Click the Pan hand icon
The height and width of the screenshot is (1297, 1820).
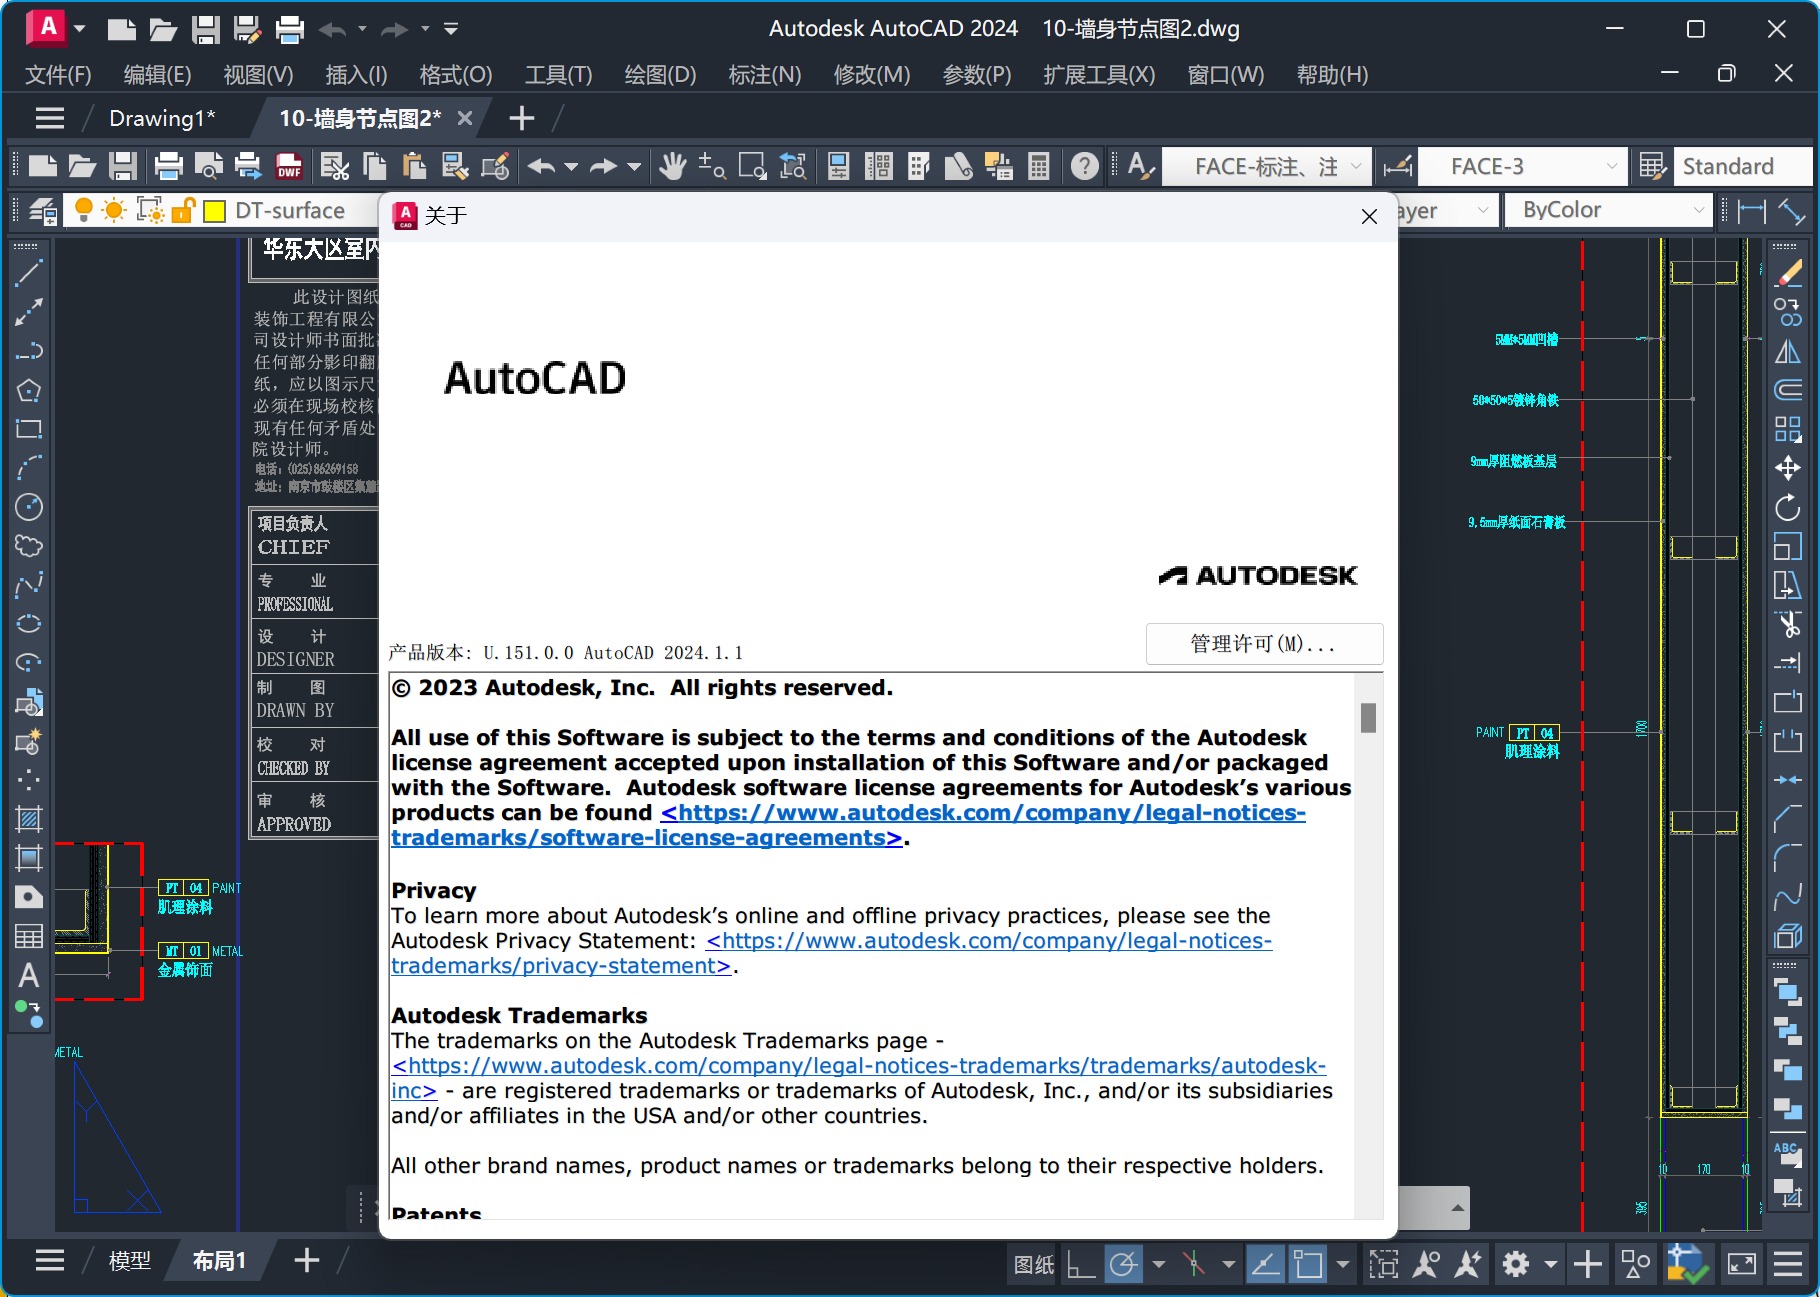pyautogui.click(x=672, y=166)
